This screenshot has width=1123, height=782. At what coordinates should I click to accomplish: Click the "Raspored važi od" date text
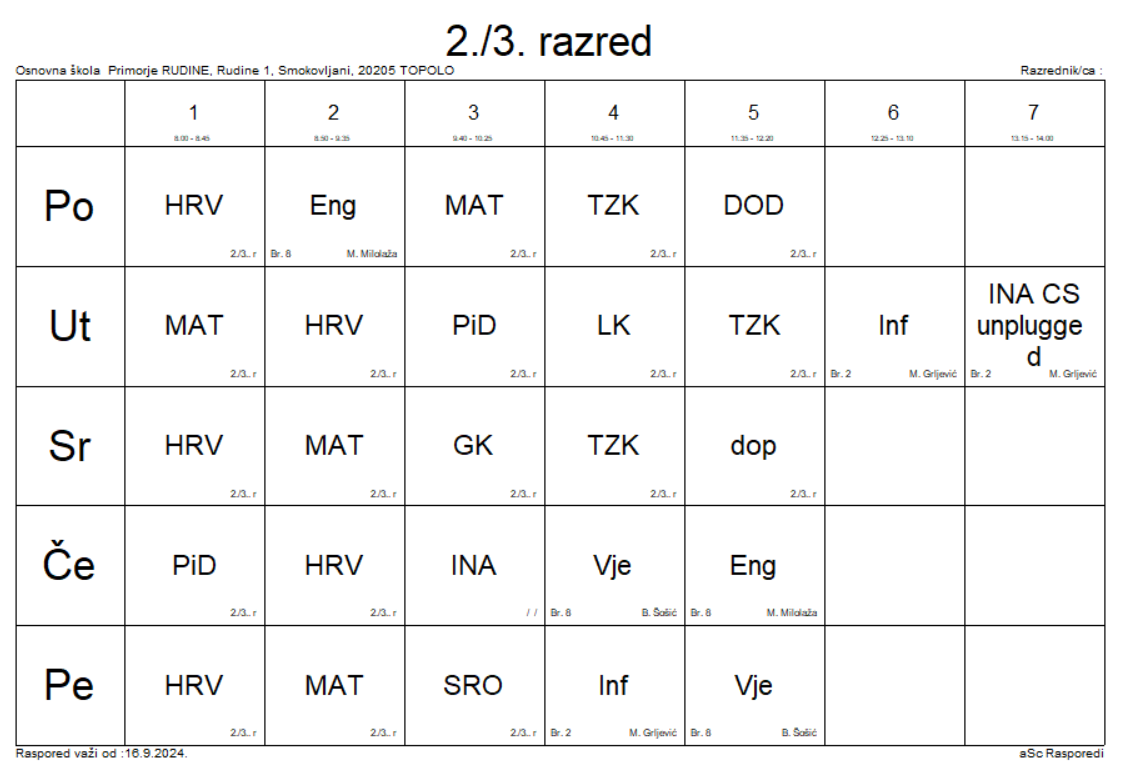pos(101,753)
